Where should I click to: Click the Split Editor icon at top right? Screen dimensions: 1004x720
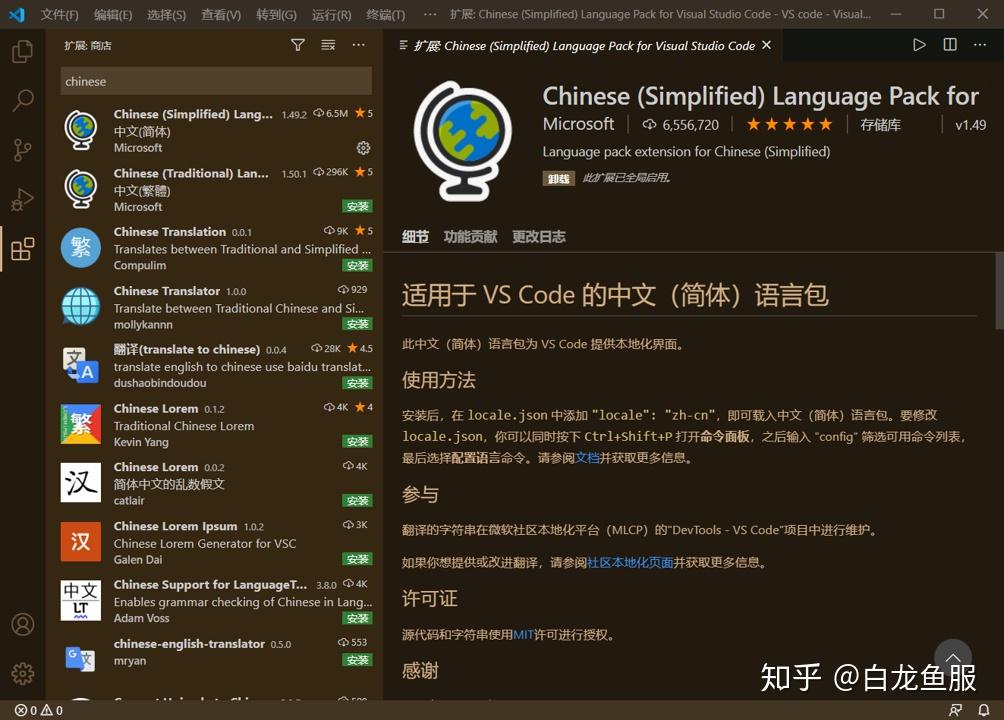coord(948,44)
